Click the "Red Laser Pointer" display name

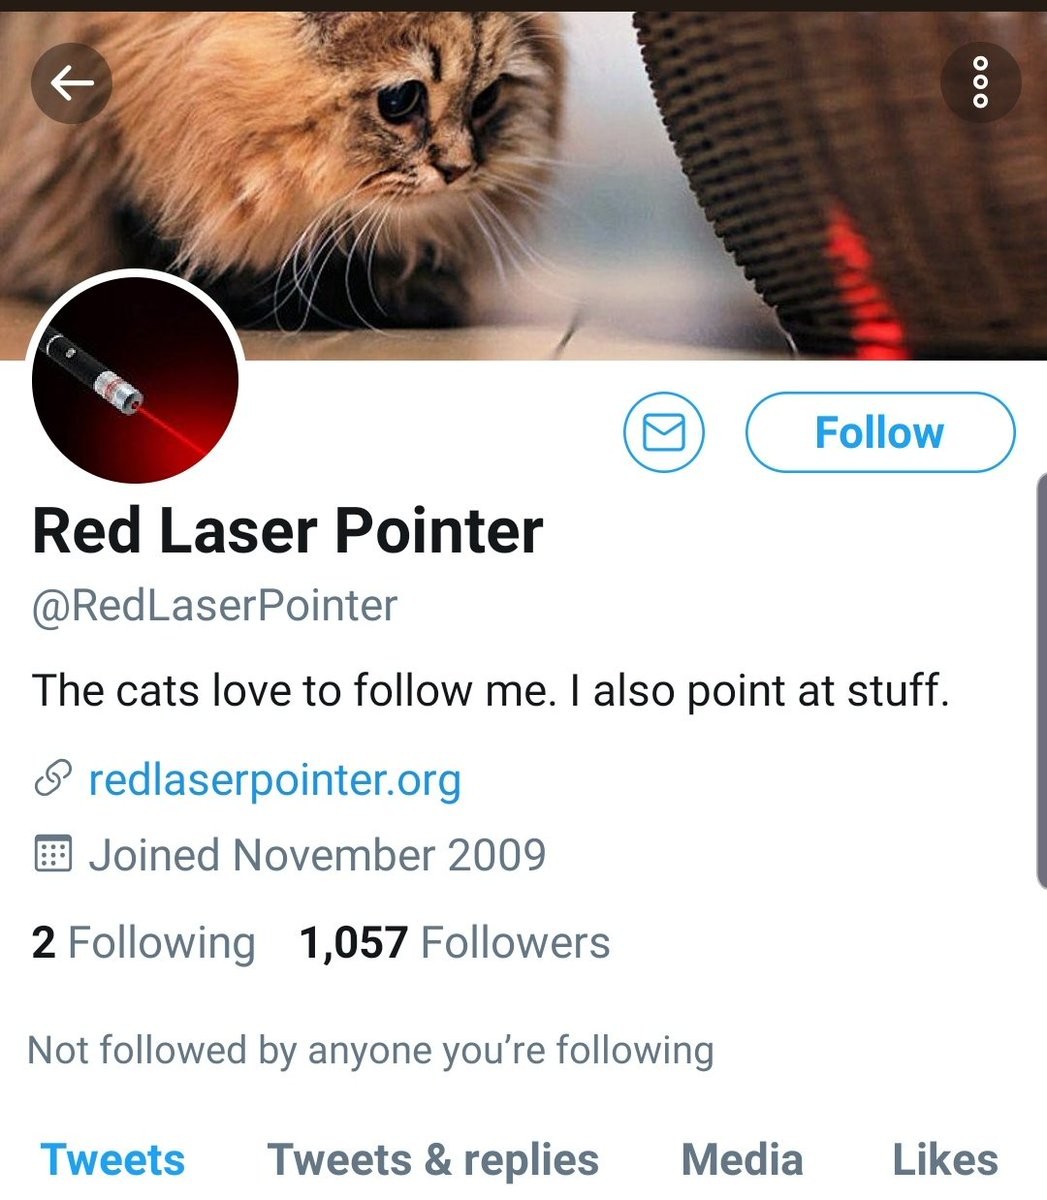(288, 530)
